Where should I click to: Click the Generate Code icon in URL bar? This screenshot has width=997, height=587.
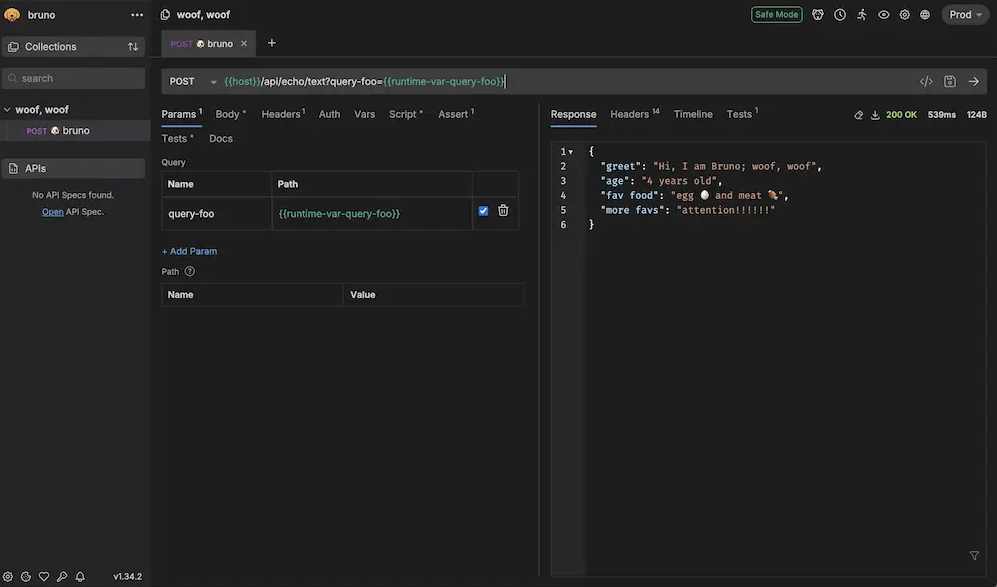926,82
